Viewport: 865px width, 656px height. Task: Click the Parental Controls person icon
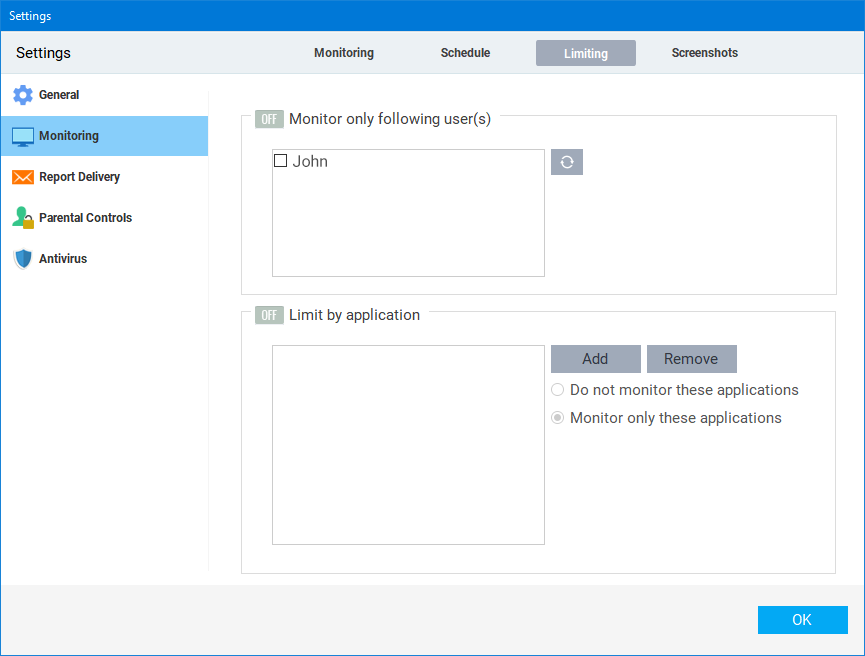22,217
